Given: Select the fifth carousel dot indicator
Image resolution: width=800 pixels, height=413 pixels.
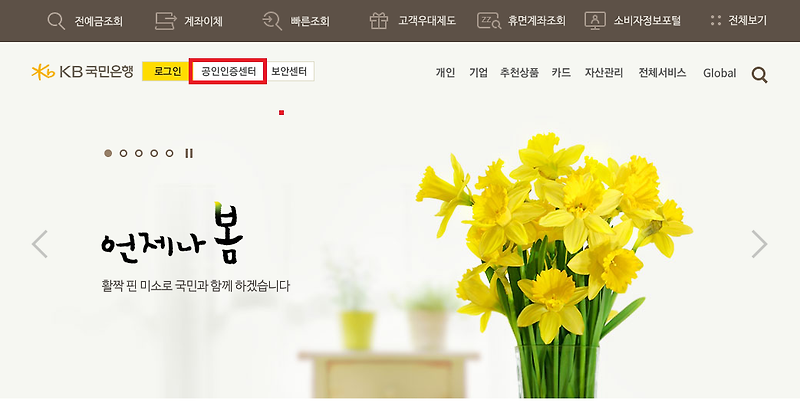Looking at the screenshot, I should 169,153.
